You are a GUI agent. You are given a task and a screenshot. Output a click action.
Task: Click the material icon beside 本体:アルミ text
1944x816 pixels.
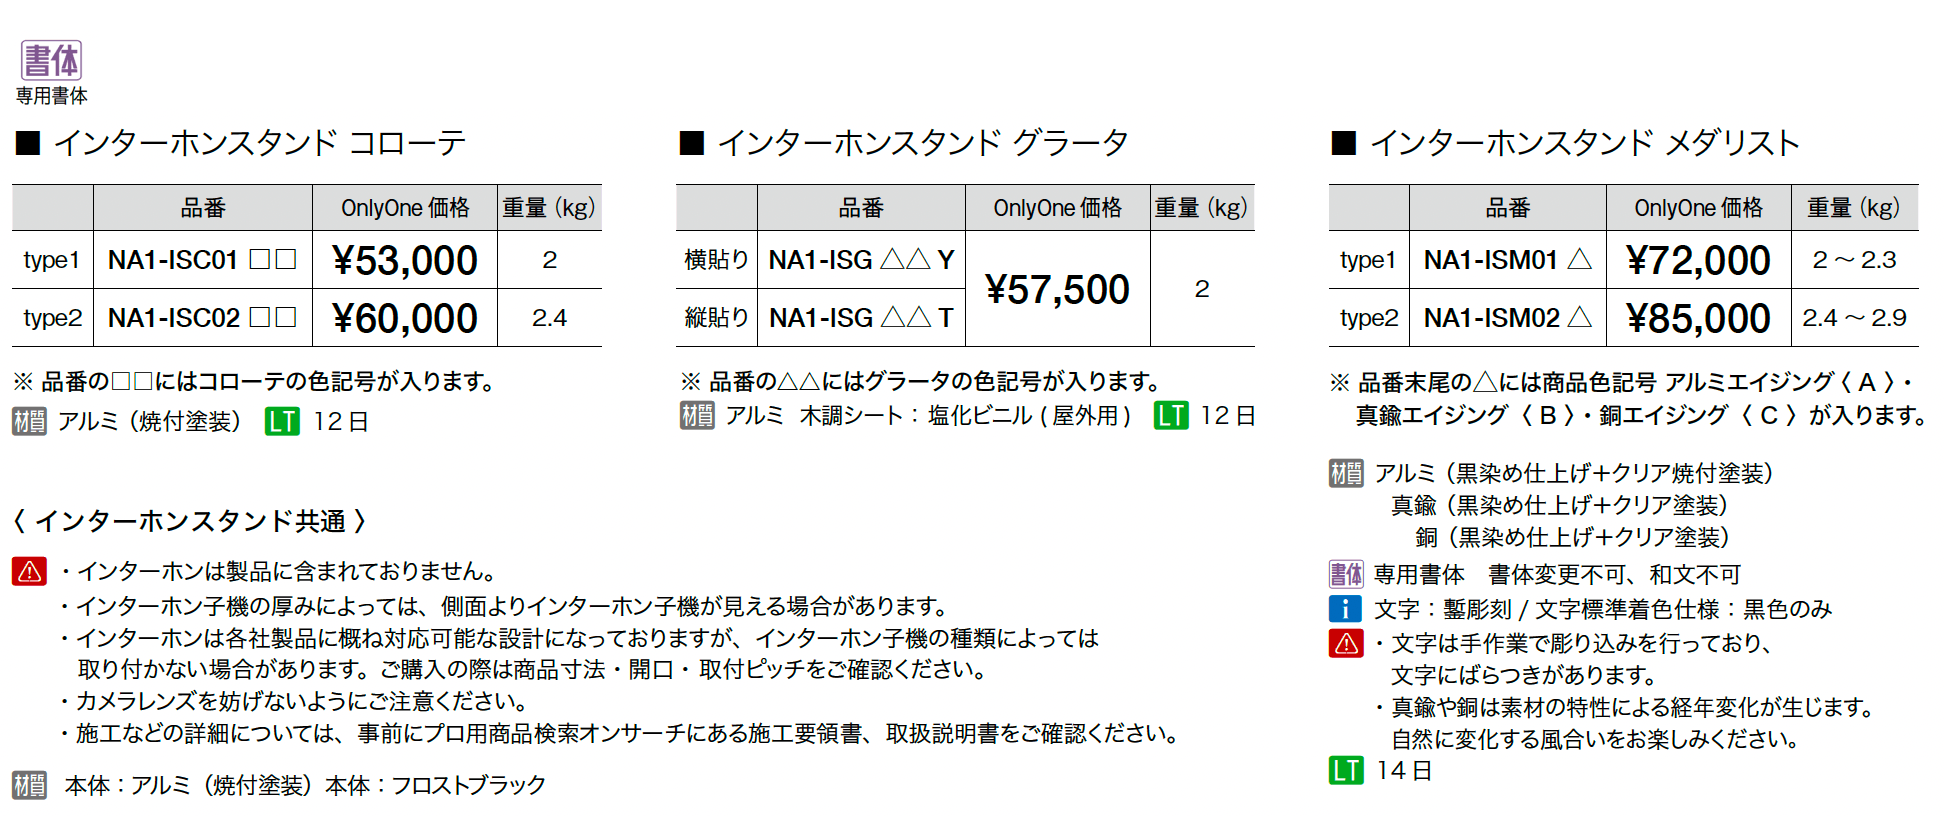[x=29, y=785]
